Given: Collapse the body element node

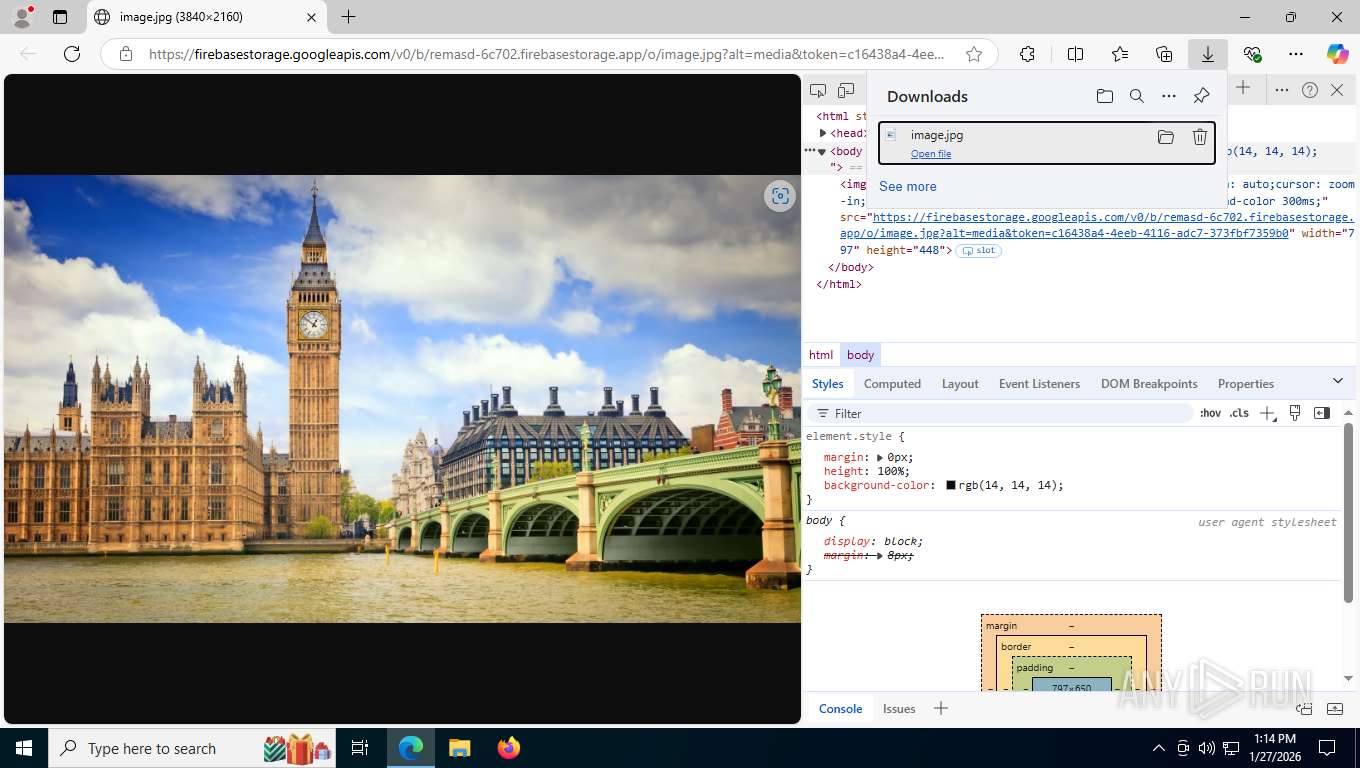Looking at the screenshot, I should [x=822, y=151].
